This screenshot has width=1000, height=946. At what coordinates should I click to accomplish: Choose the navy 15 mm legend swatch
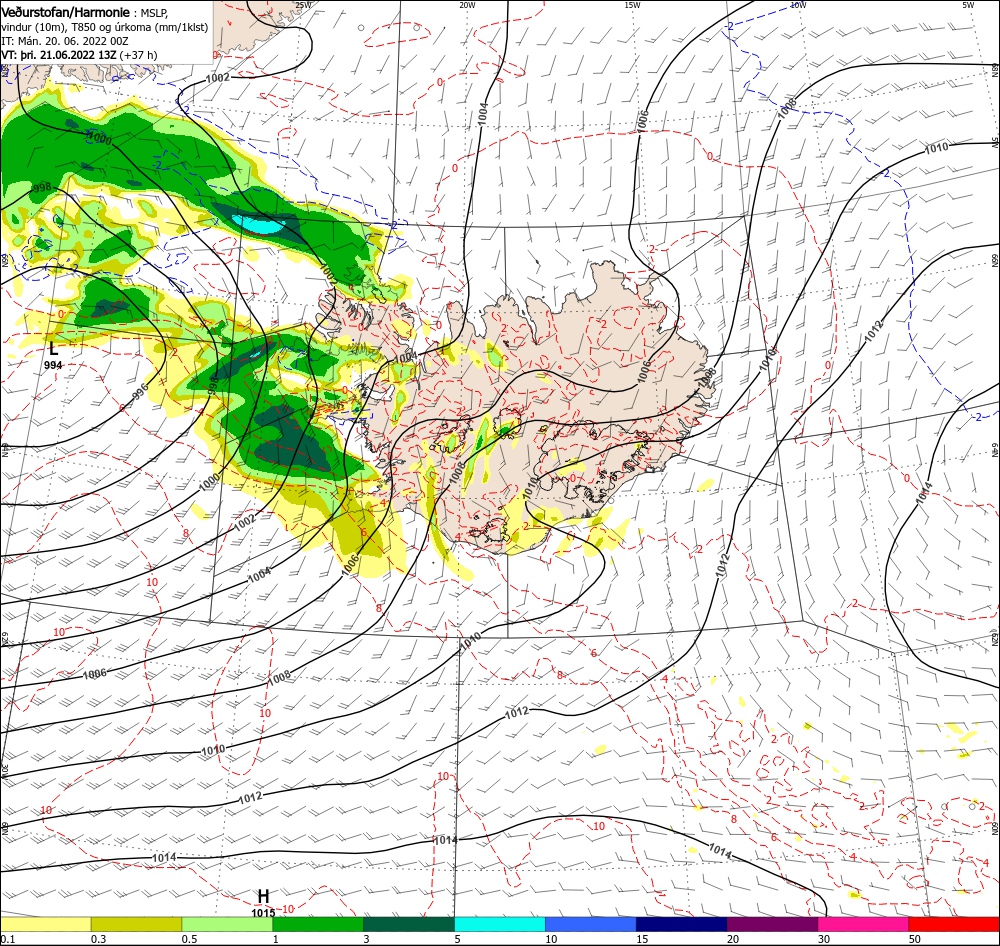tap(682, 924)
